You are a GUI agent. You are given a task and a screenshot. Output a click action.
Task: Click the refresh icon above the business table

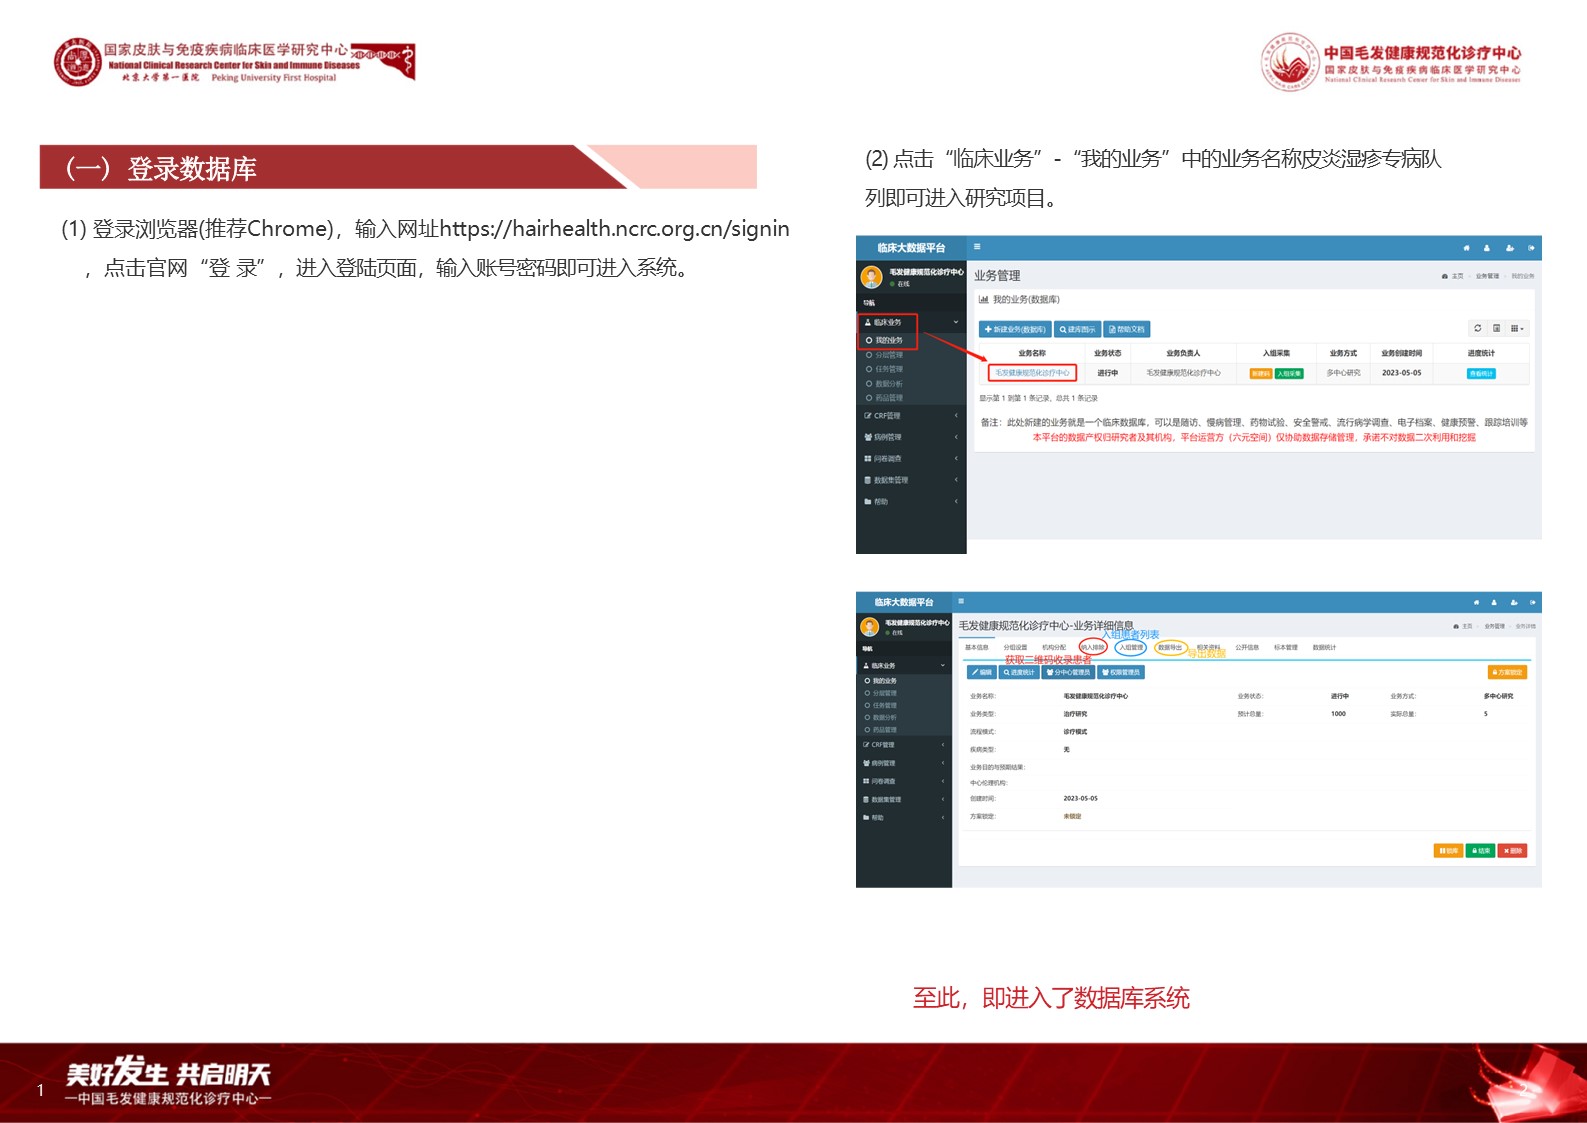(x=1477, y=328)
